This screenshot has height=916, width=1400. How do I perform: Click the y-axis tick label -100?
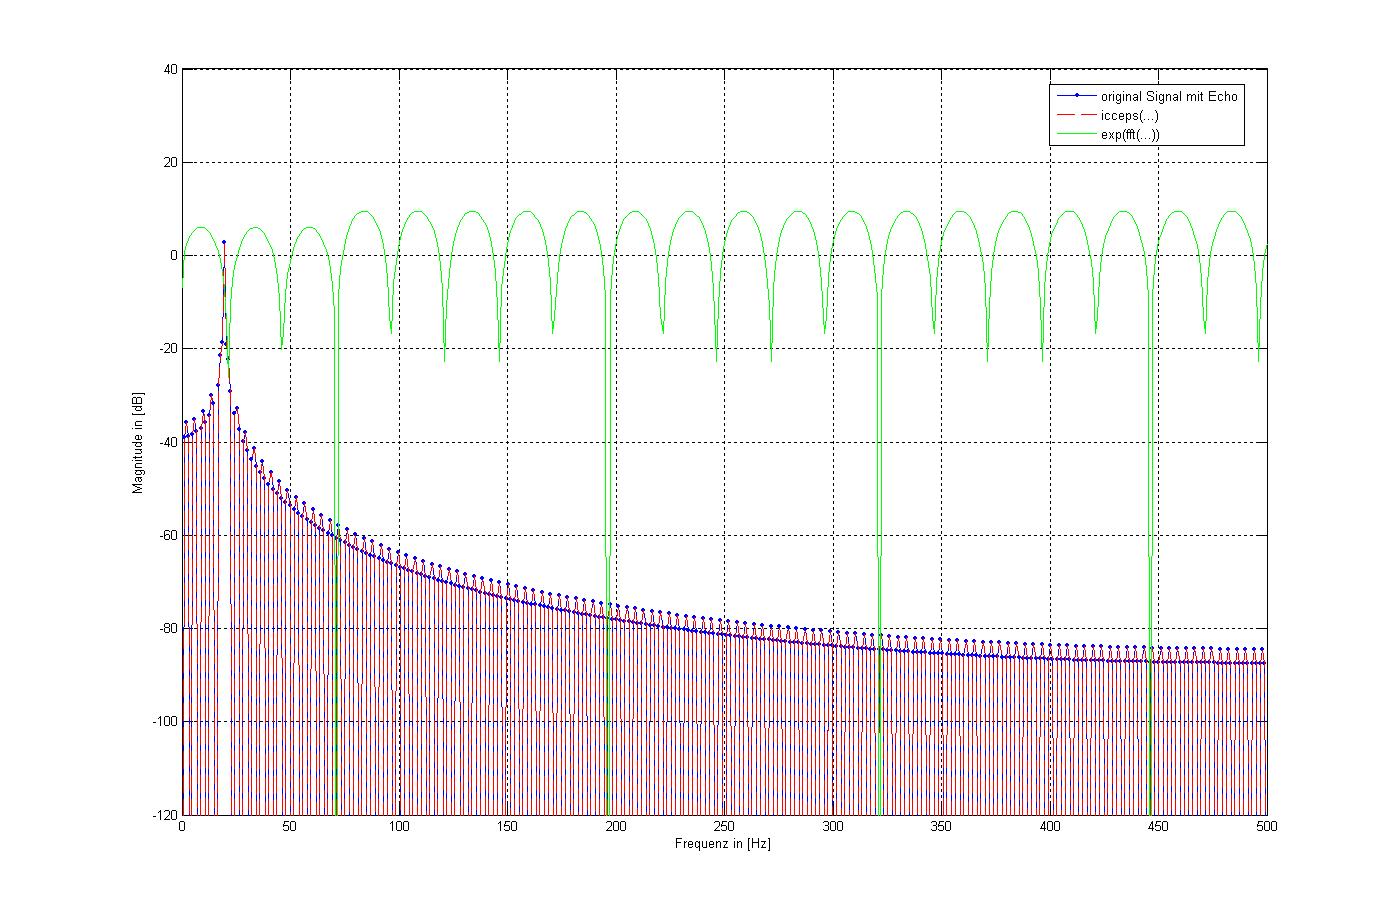(x=165, y=722)
